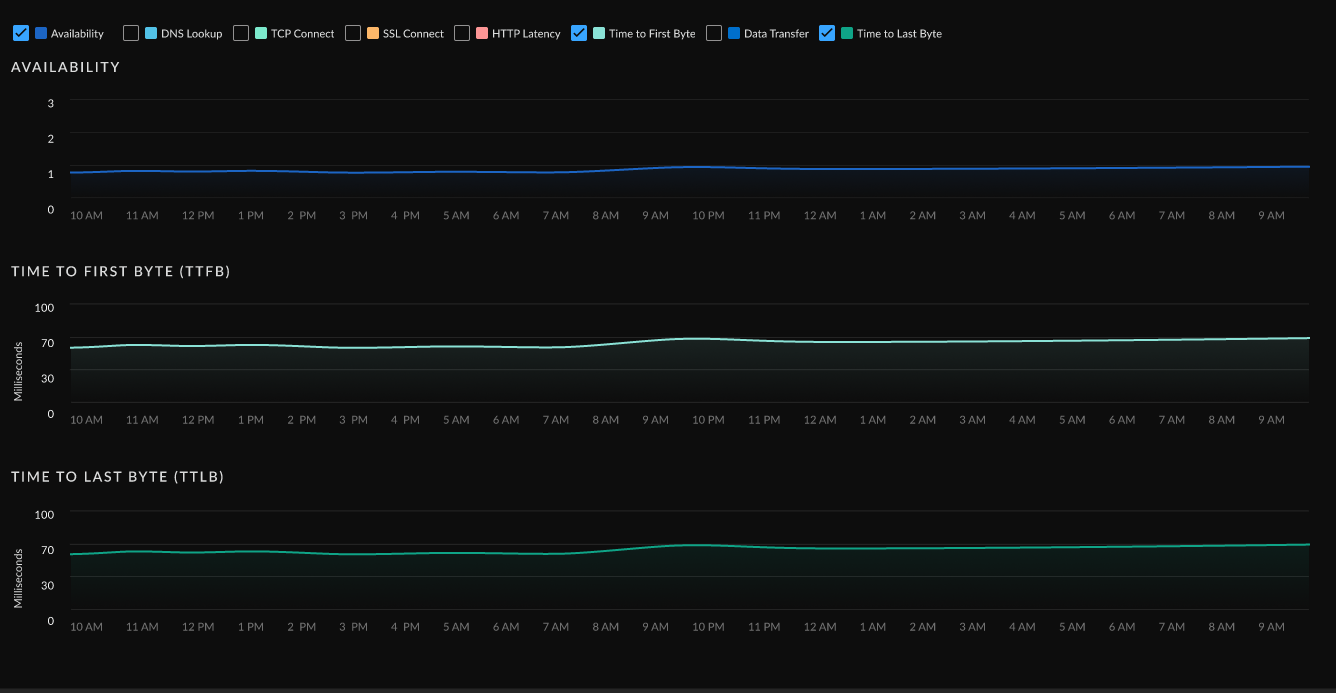Screen dimensions: 1336x693
Task: Click the '30' value on TTLB y-axis
Action: point(48,585)
